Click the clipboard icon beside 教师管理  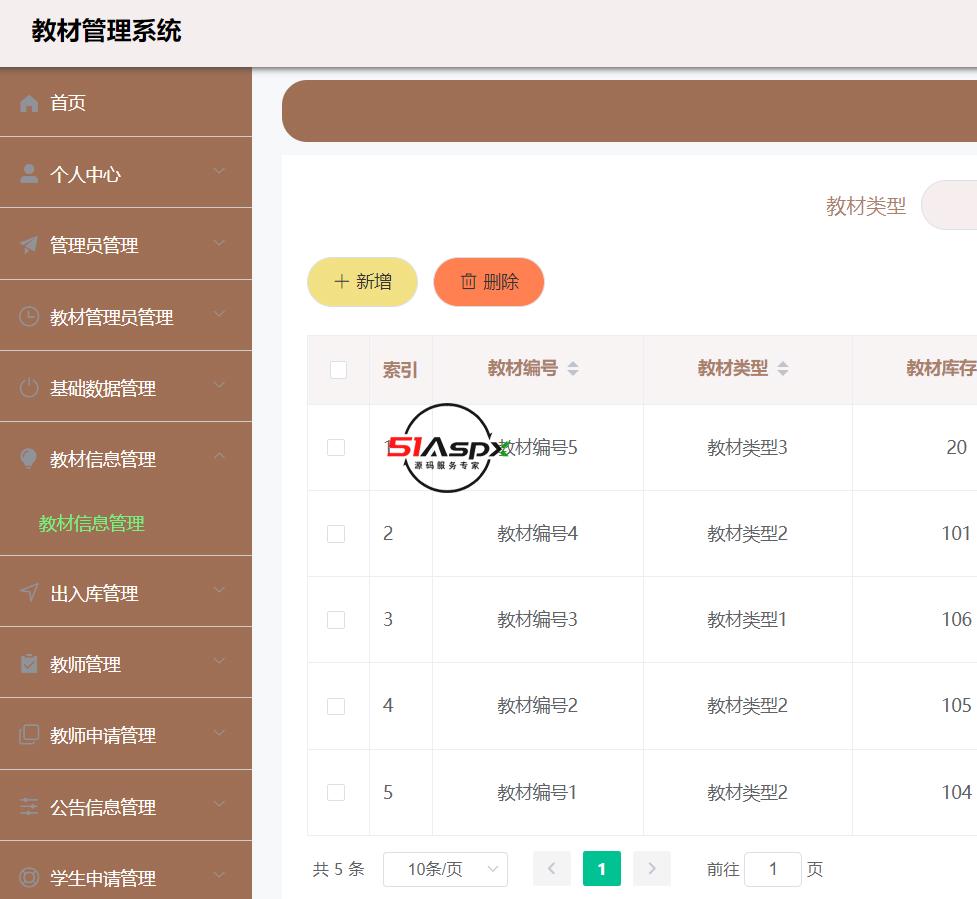click(x=29, y=664)
